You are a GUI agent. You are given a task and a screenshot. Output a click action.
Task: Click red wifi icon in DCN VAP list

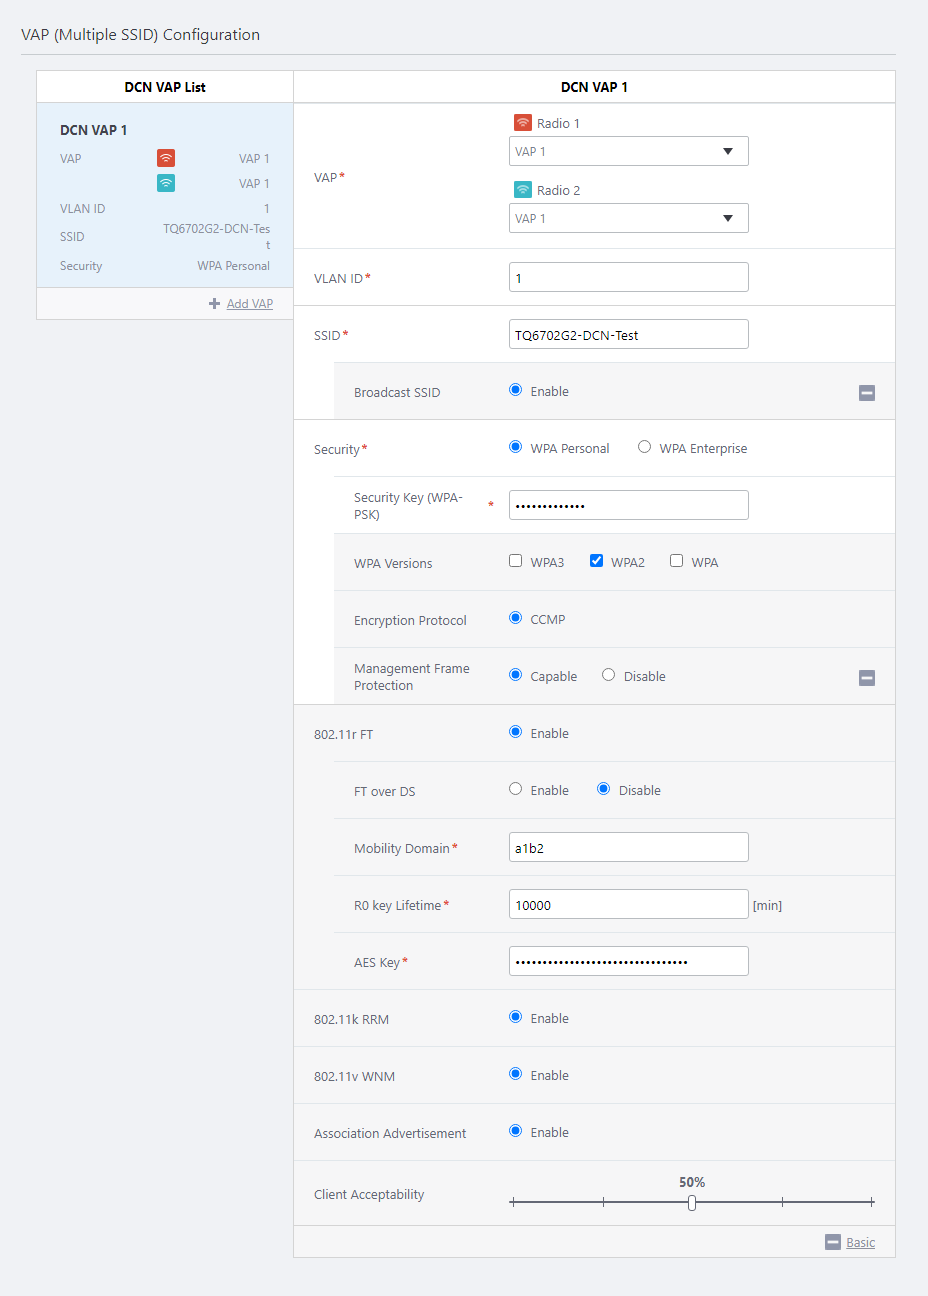(x=166, y=158)
